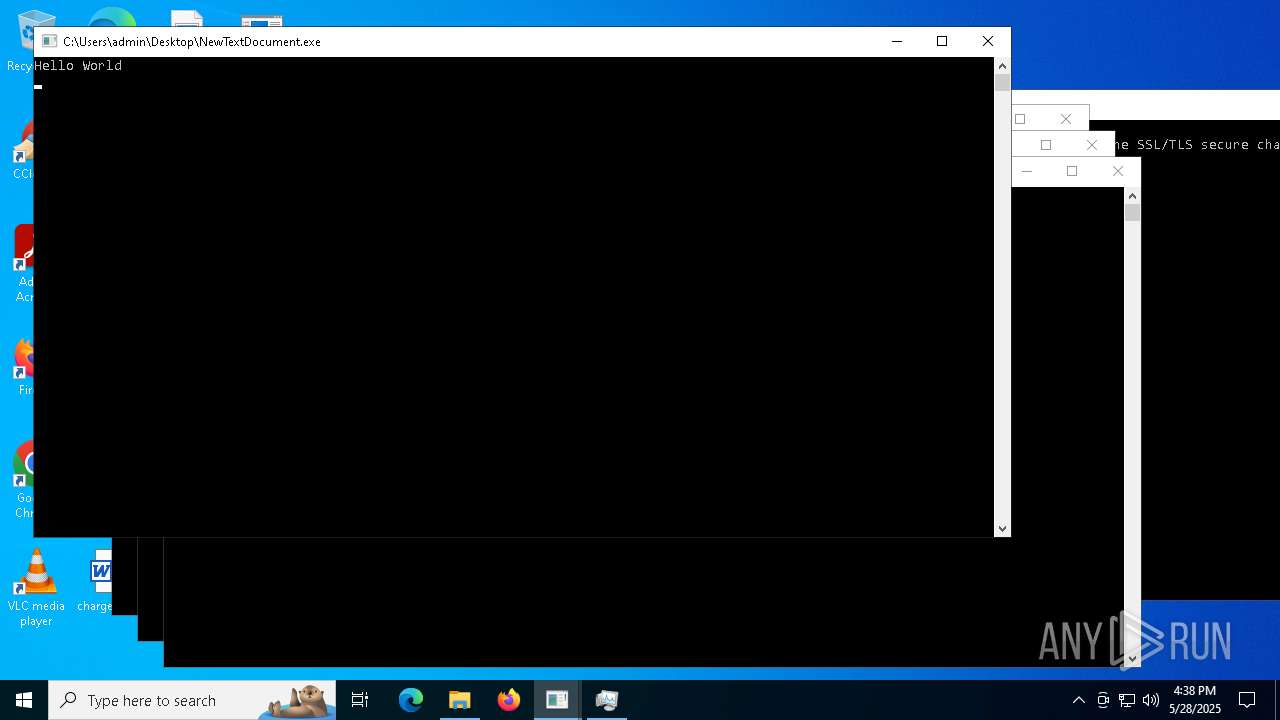
Task: Click the volume speaker tray icon
Action: (x=1151, y=700)
